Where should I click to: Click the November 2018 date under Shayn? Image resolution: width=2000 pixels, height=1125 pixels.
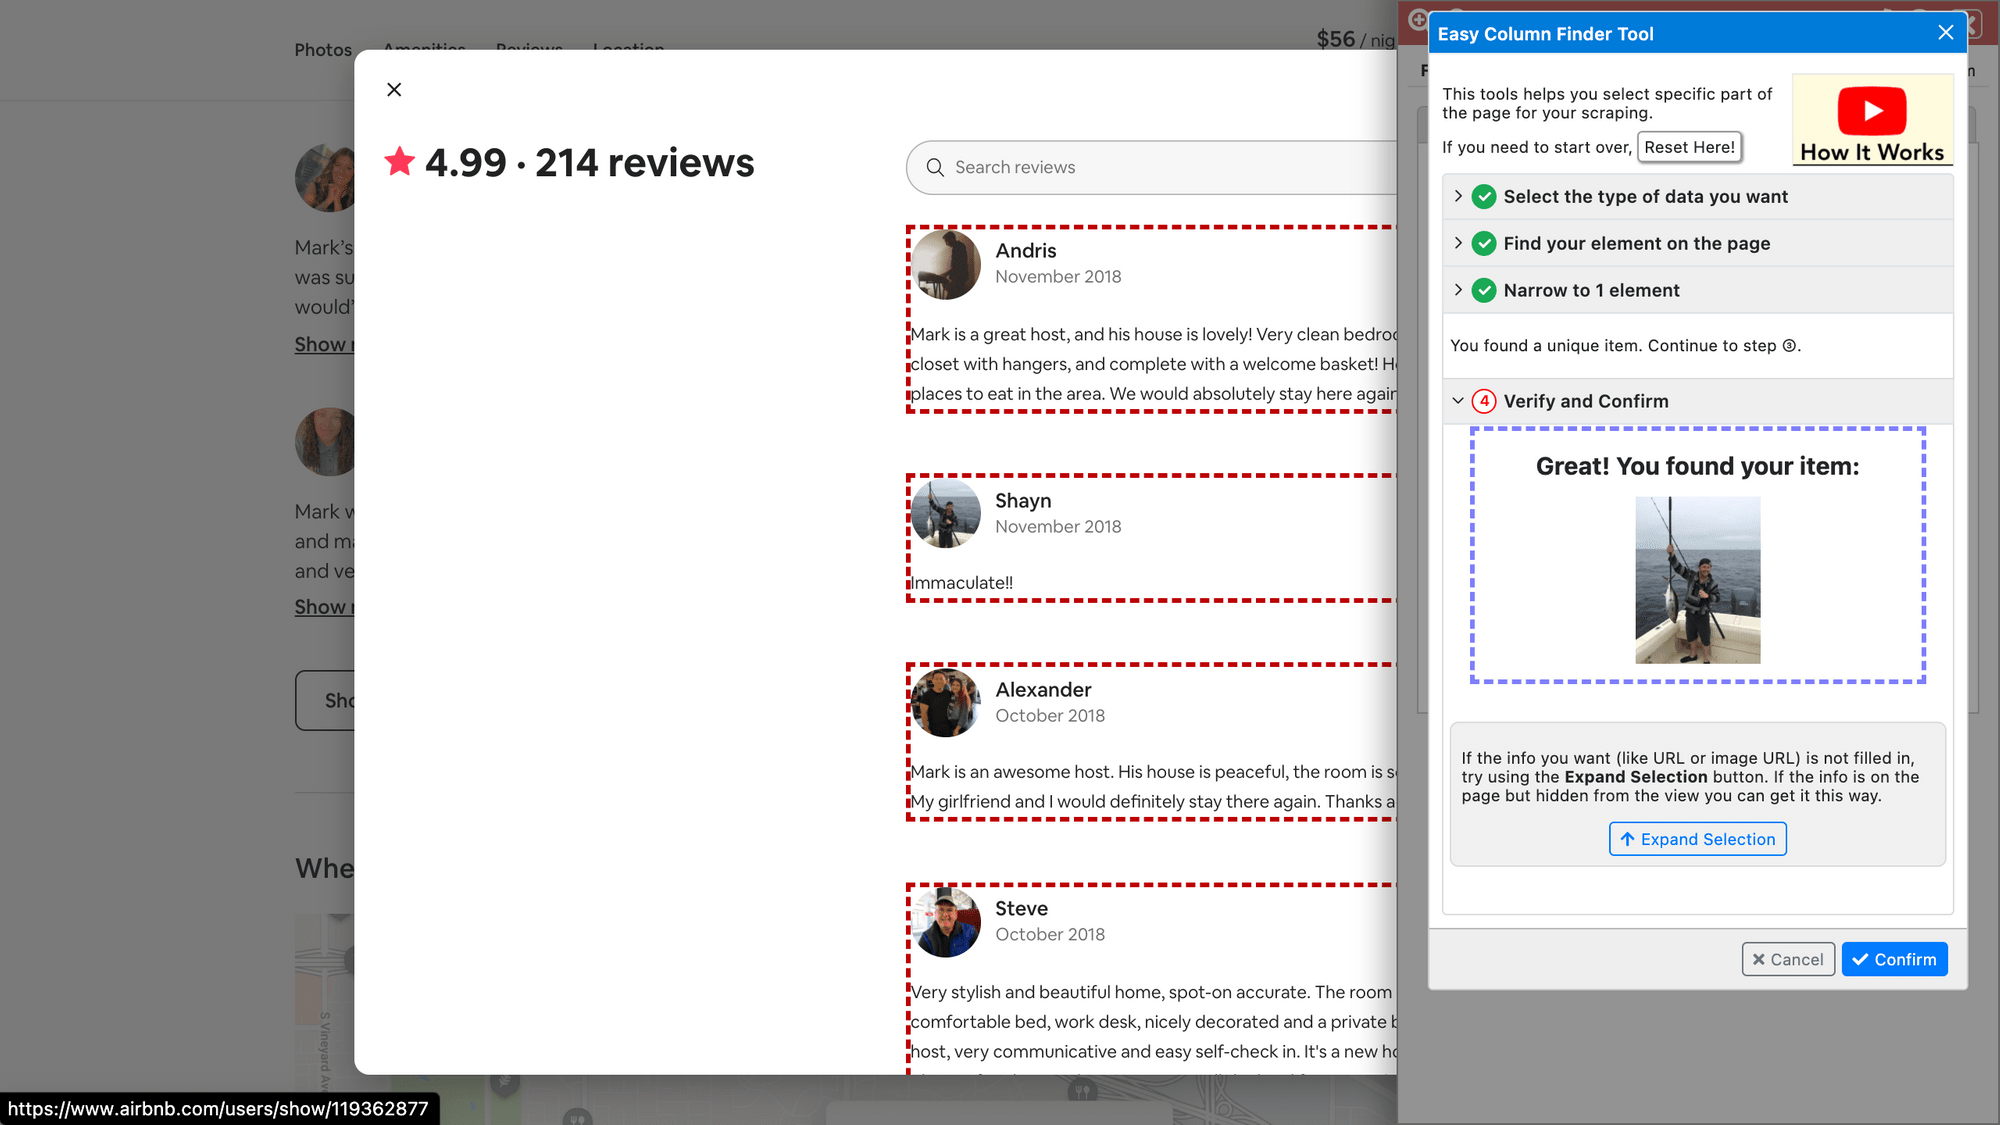(x=1058, y=527)
